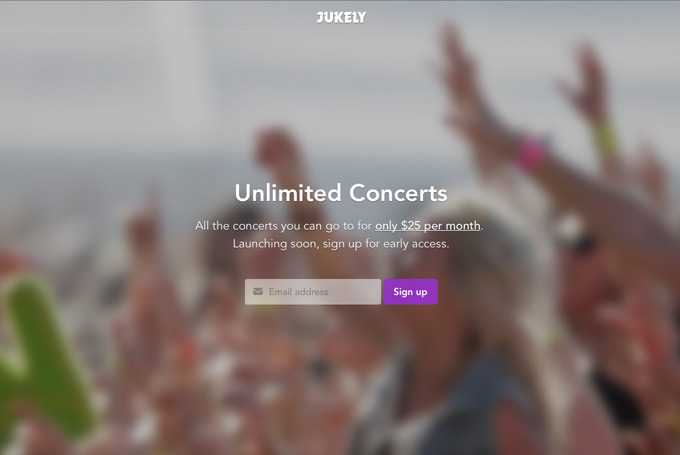Click the Jukely logo at top

(341, 17)
